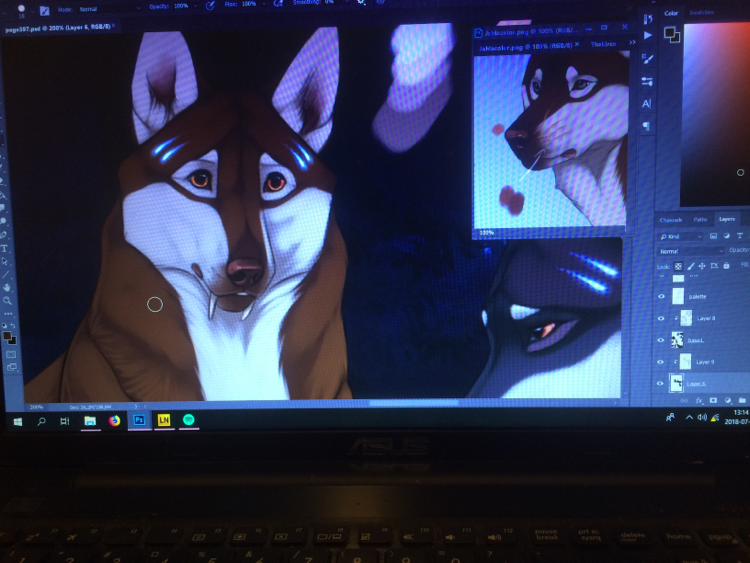Change screen mode icon at toolbar bottom
This screenshot has width=750, height=563.
point(11,367)
